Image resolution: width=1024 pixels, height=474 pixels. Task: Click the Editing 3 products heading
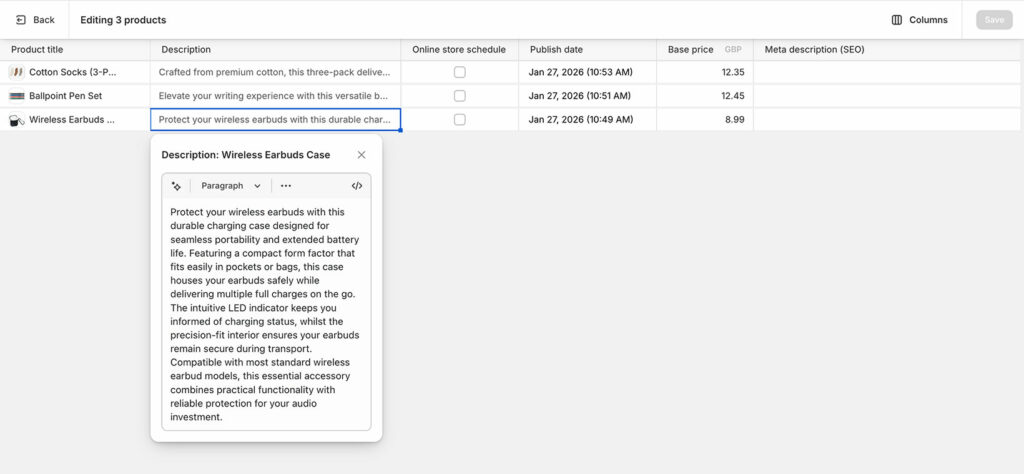[x=123, y=20]
